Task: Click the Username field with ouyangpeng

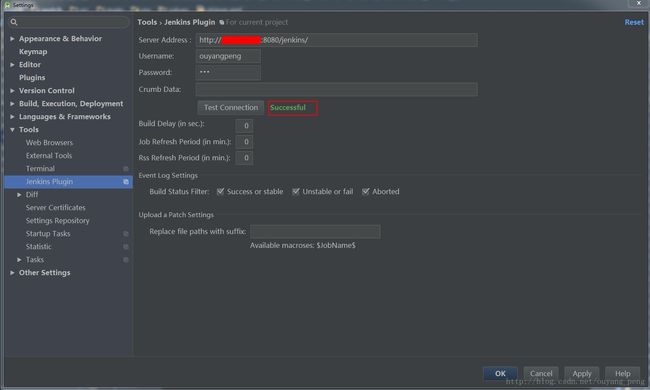Action: 228,56
